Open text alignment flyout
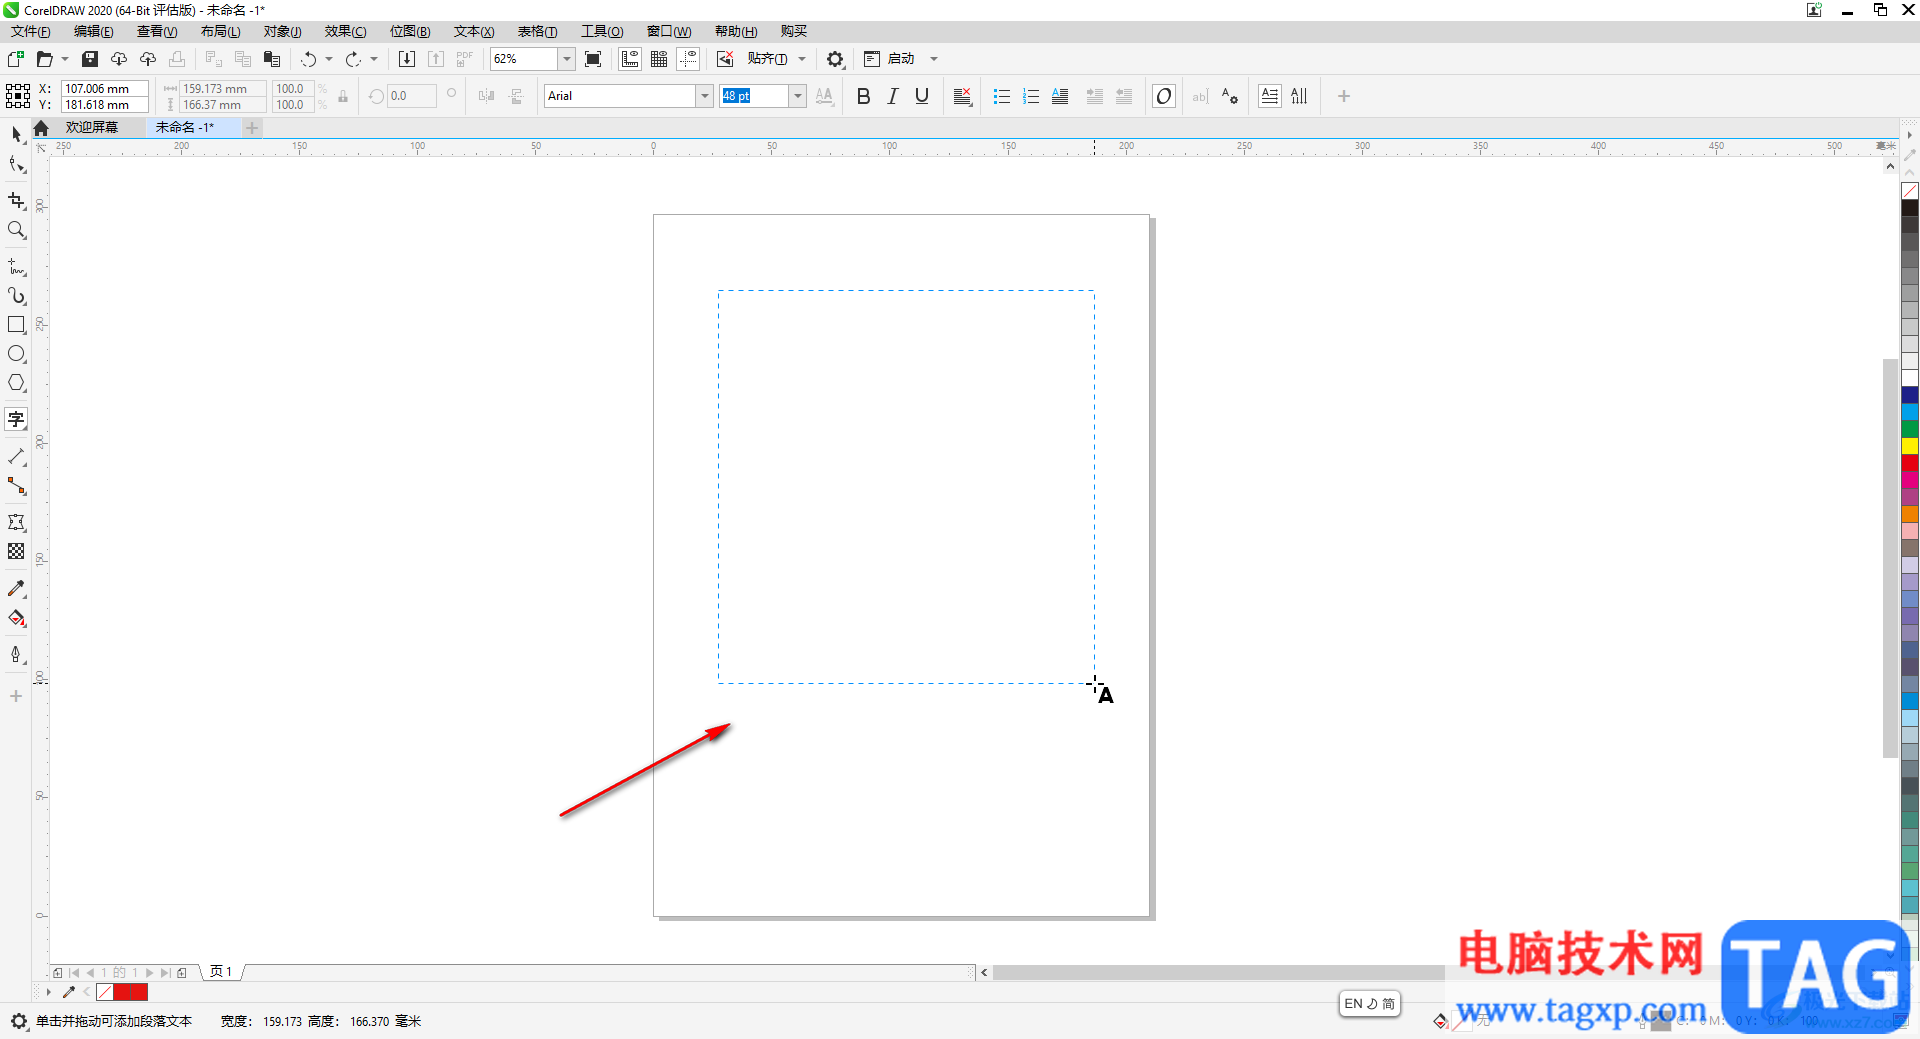The image size is (1920, 1039). pyautogui.click(x=962, y=96)
